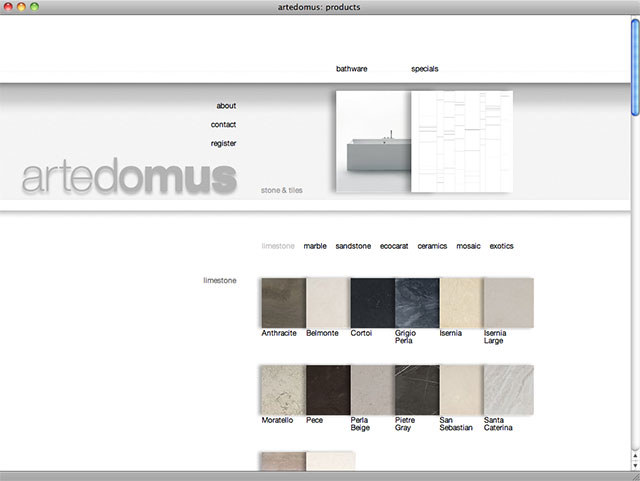This screenshot has height=481, width=640.
Task: Select the Pietre Gray stone swatch
Action: [x=417, y=390]
